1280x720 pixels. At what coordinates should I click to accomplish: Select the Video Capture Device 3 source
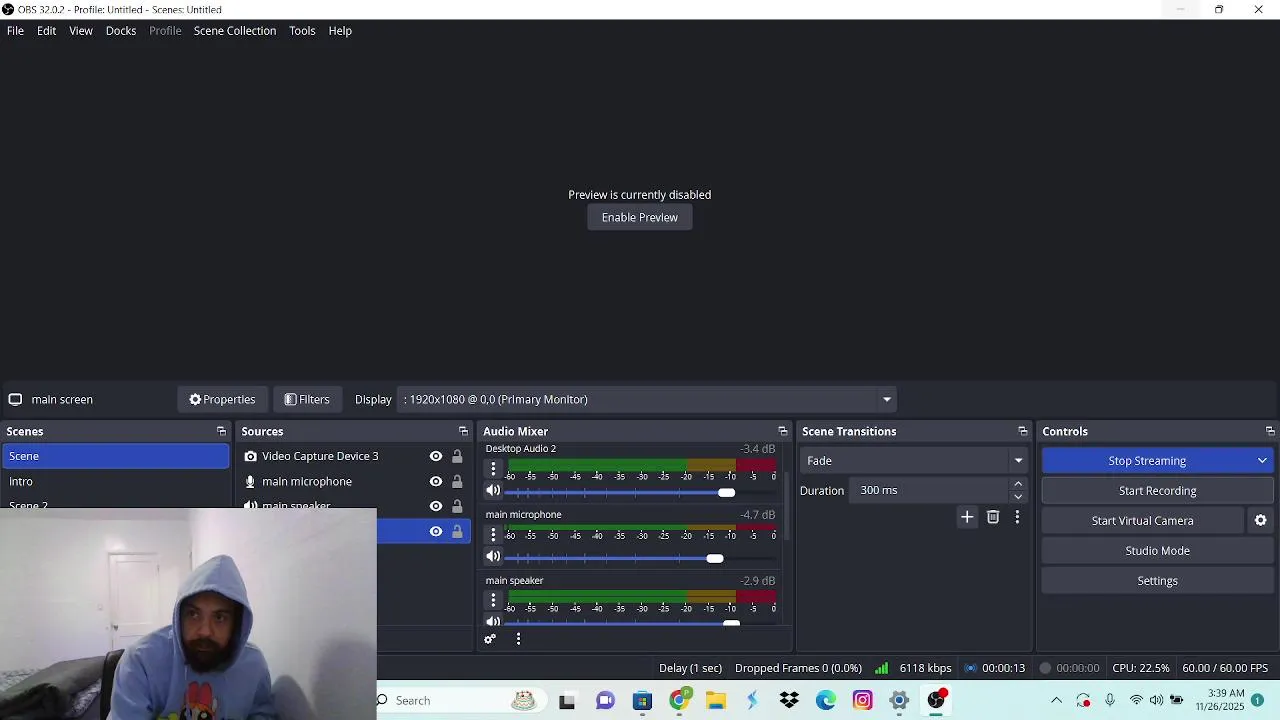320,456
